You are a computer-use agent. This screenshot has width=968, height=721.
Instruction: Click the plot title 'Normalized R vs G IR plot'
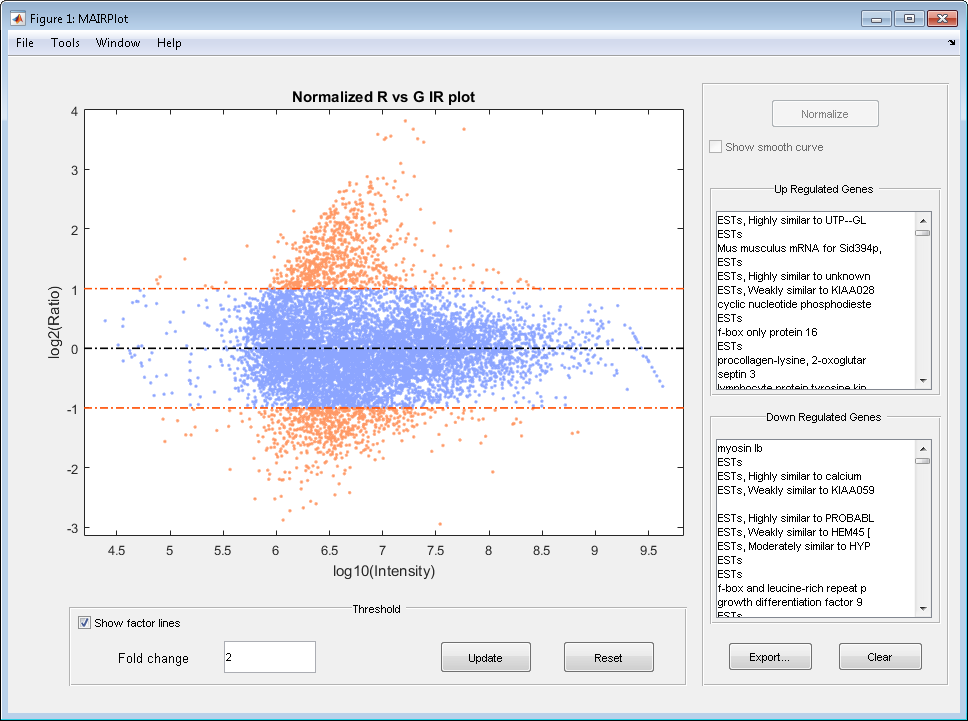(x=383, y=97)
